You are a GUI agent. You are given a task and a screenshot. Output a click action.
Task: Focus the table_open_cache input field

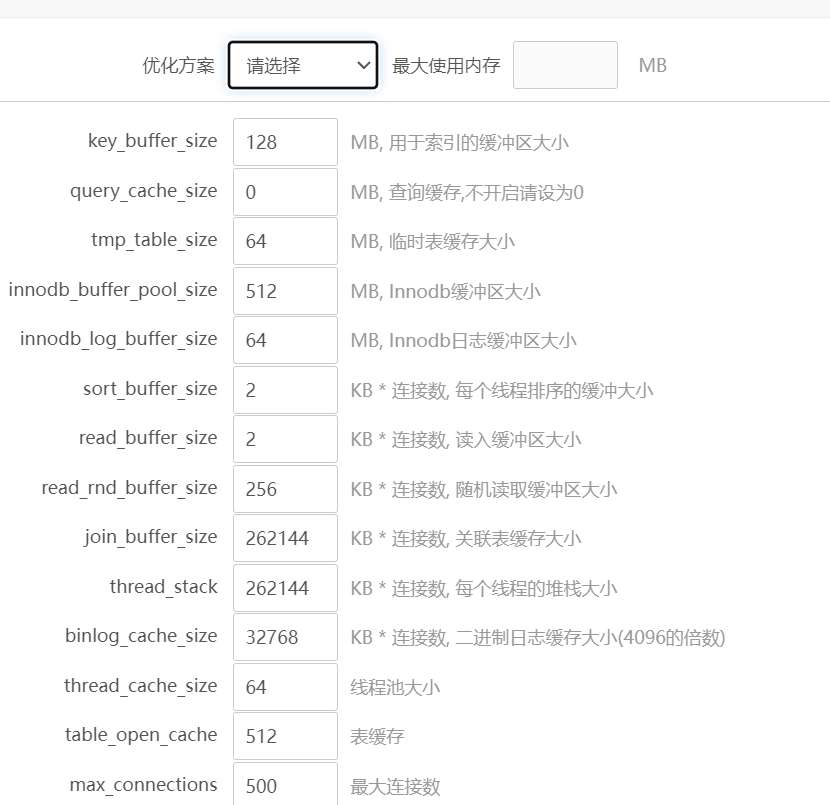[x=285, y=736]
